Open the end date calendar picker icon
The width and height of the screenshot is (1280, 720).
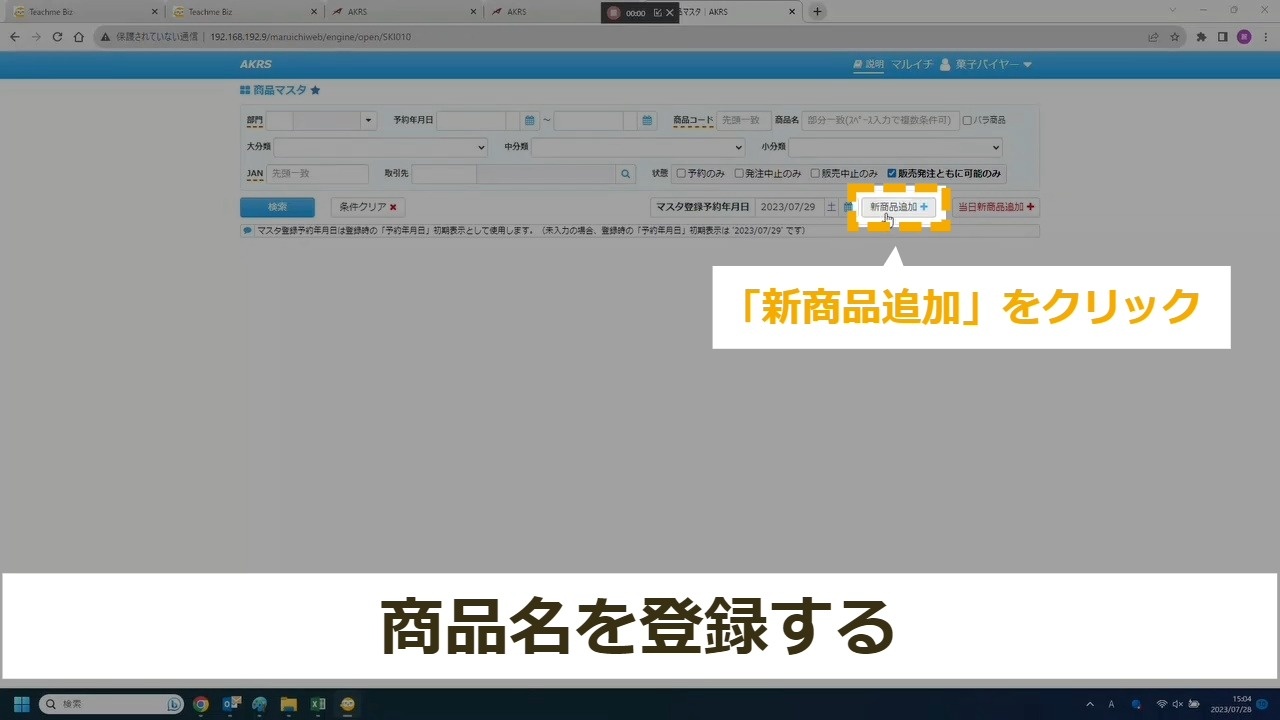coord(648,120)
